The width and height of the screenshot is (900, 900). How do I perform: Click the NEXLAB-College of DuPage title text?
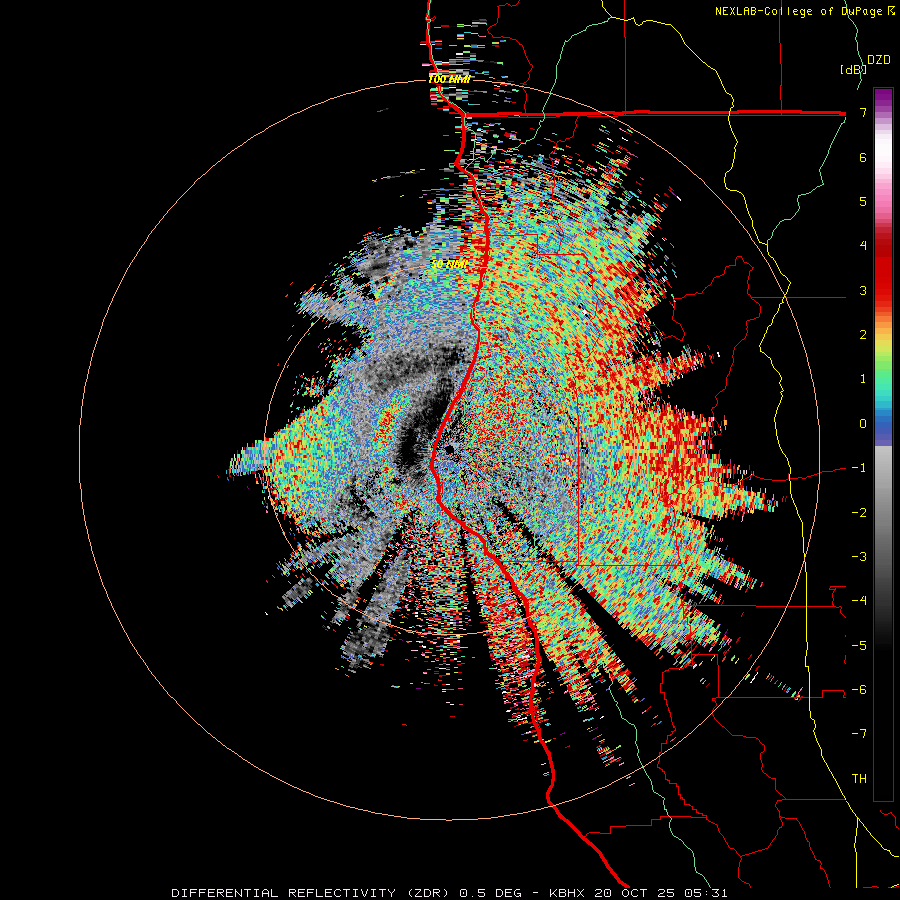tap(804, 11)
